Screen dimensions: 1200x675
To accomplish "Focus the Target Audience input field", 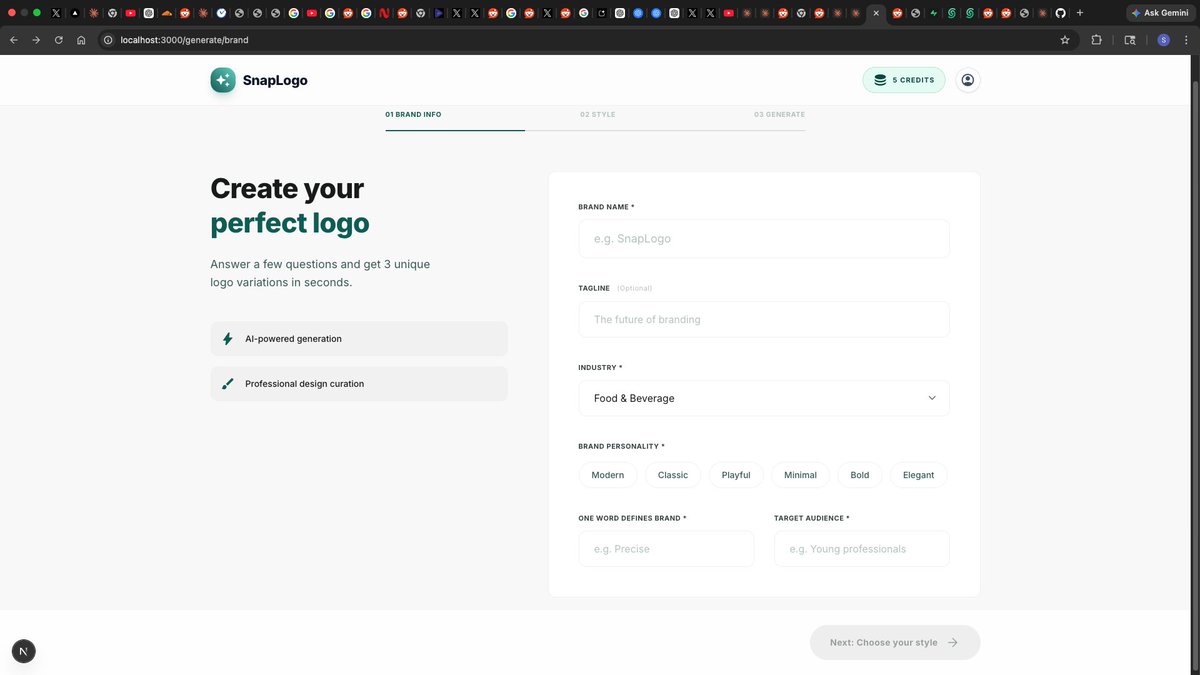I will tap(862, 549).
